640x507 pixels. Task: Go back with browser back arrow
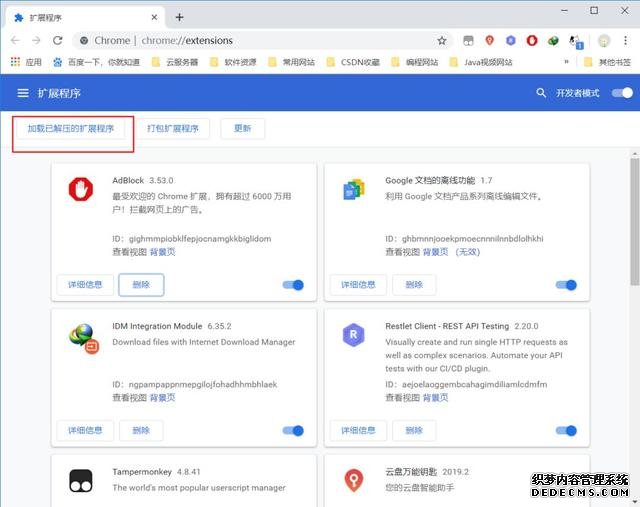point(15,40)
